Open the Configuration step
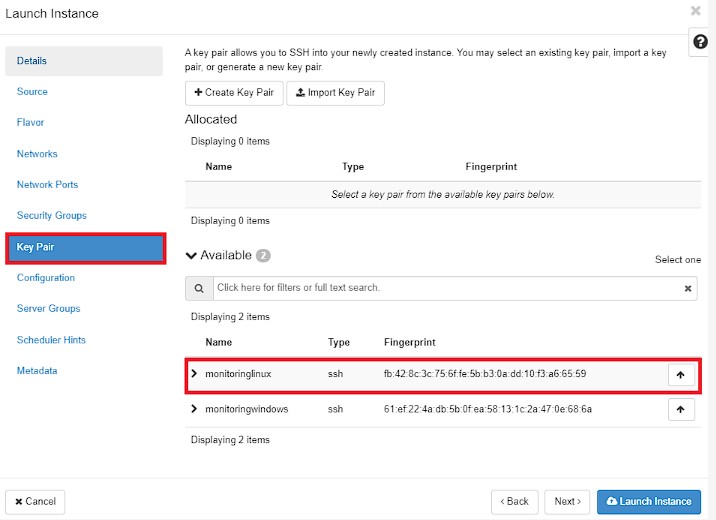 (46, 278)
